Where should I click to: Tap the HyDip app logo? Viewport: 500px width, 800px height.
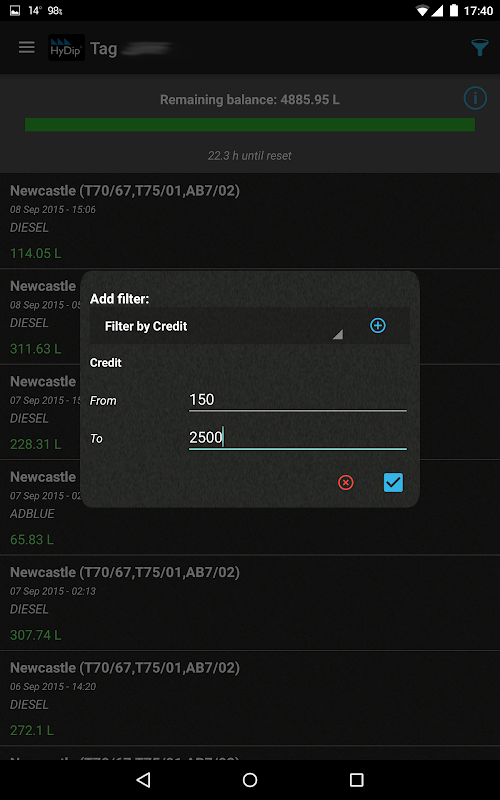pos(66,47)
